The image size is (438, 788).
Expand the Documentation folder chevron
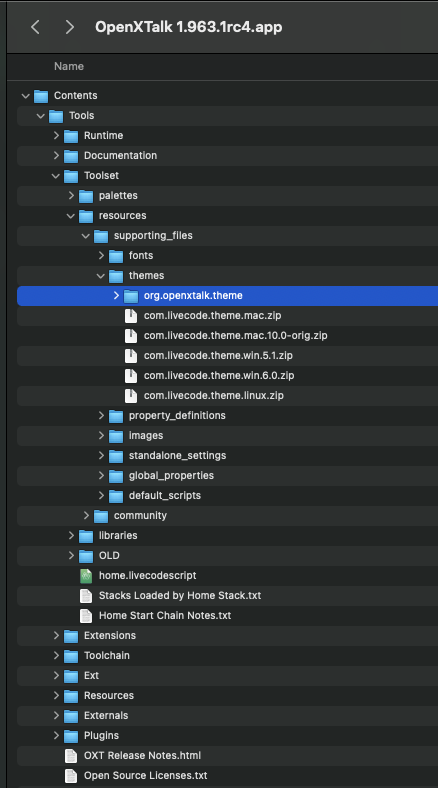(56, 156)
